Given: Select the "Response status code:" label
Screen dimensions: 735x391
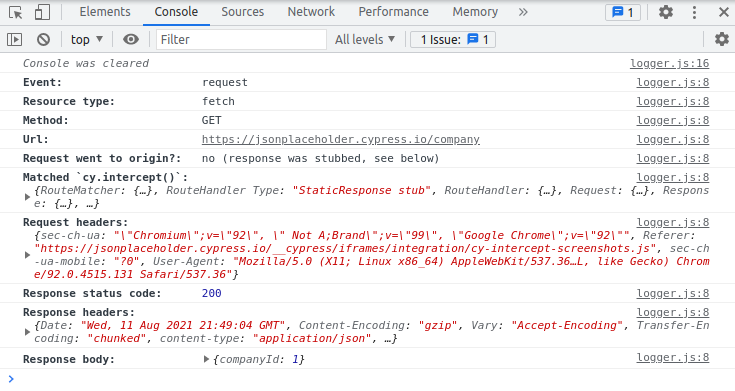Looking at the screenshot, I should 92,293.
